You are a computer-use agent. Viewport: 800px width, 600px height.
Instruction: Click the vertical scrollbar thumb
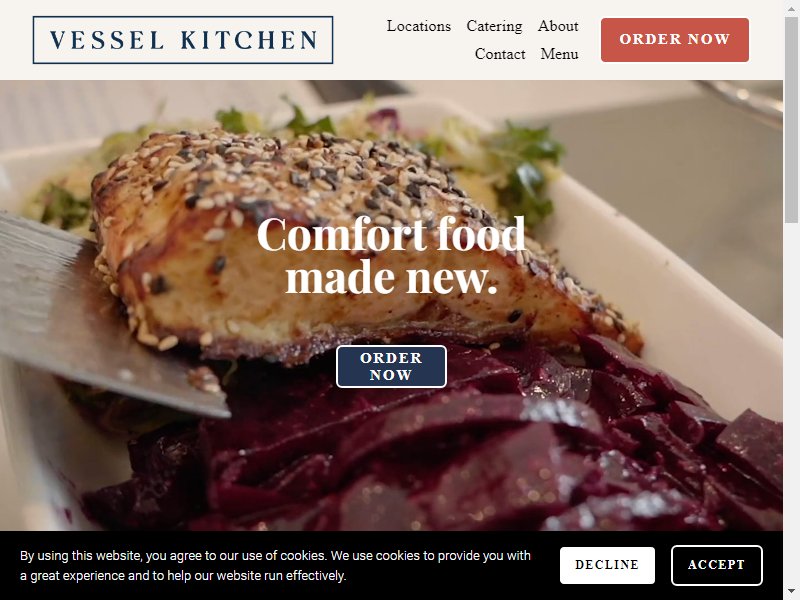point(791,120)
